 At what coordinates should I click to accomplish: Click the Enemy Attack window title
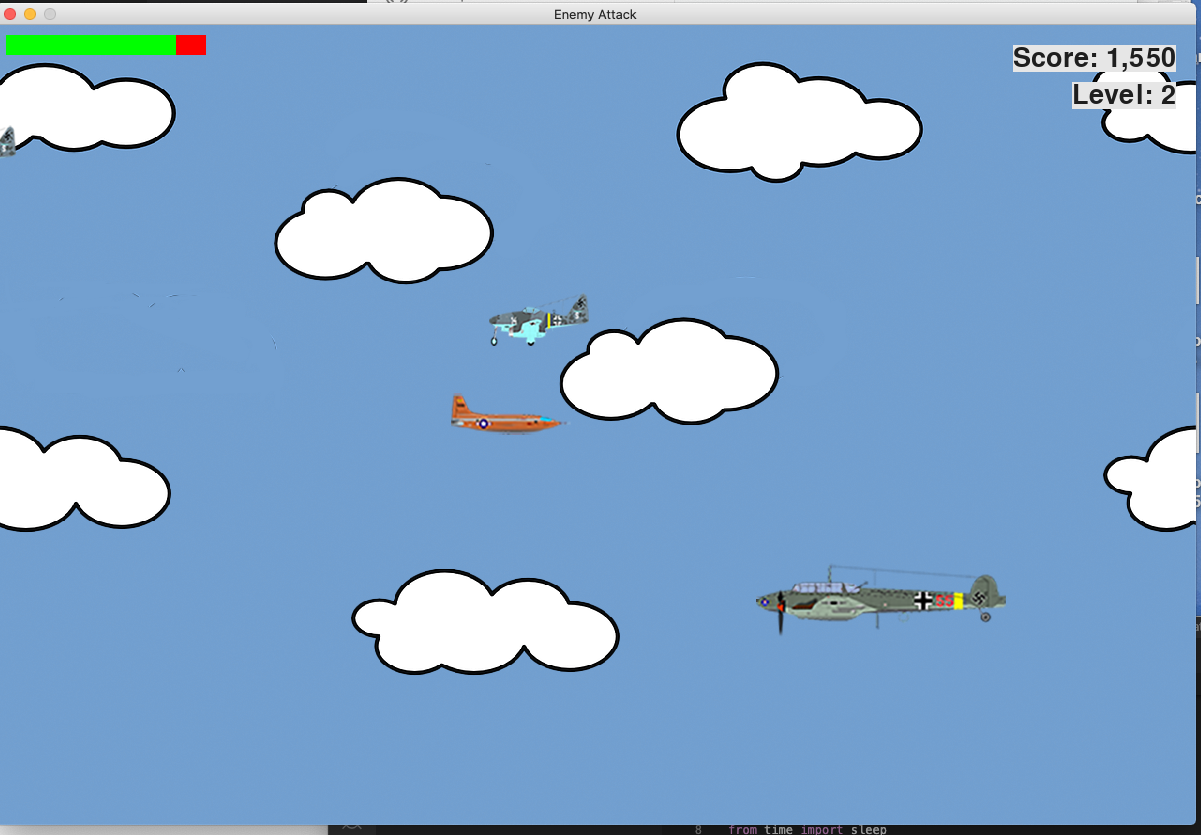(595, 14)
